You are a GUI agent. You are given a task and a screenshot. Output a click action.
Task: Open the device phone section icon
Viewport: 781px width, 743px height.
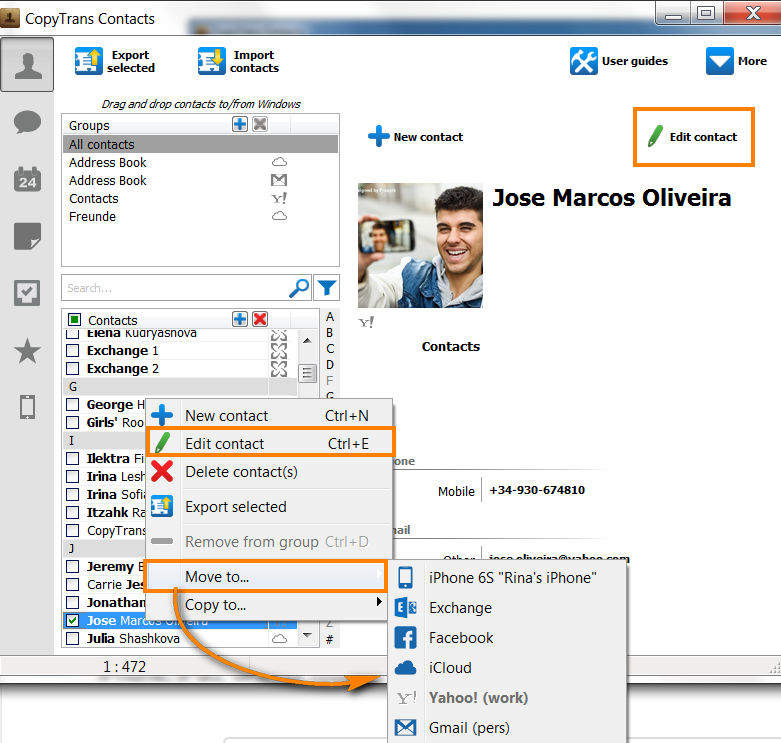point(27,407)
